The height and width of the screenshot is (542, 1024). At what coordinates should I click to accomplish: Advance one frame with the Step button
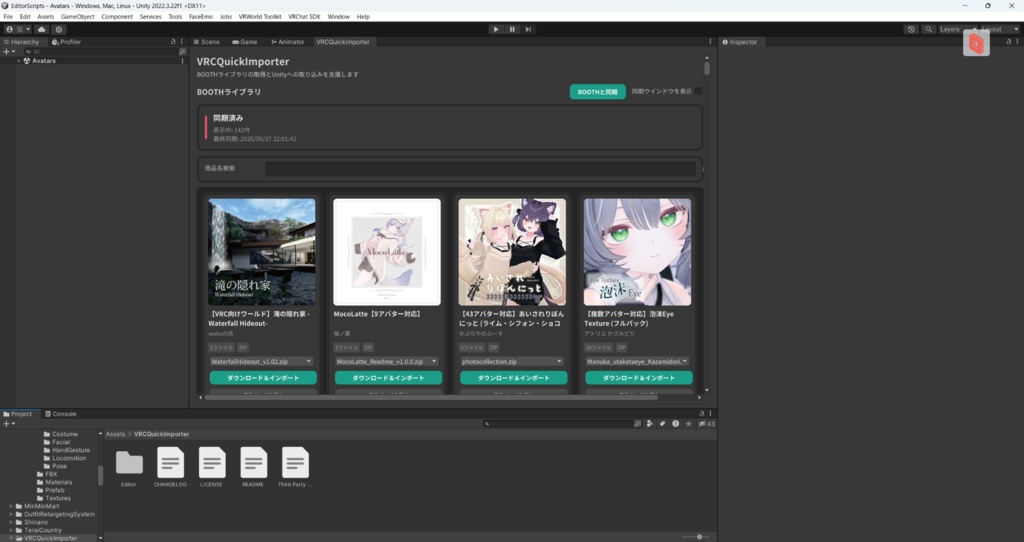528,29
